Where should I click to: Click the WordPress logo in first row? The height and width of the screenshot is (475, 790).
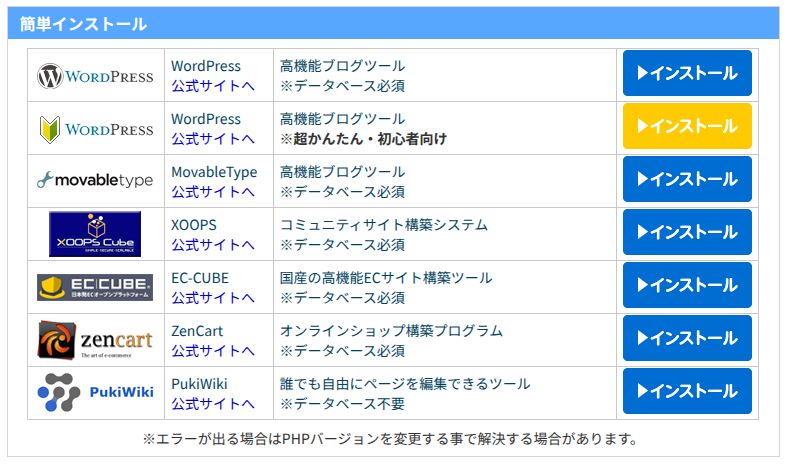click(x=95, y=76)
